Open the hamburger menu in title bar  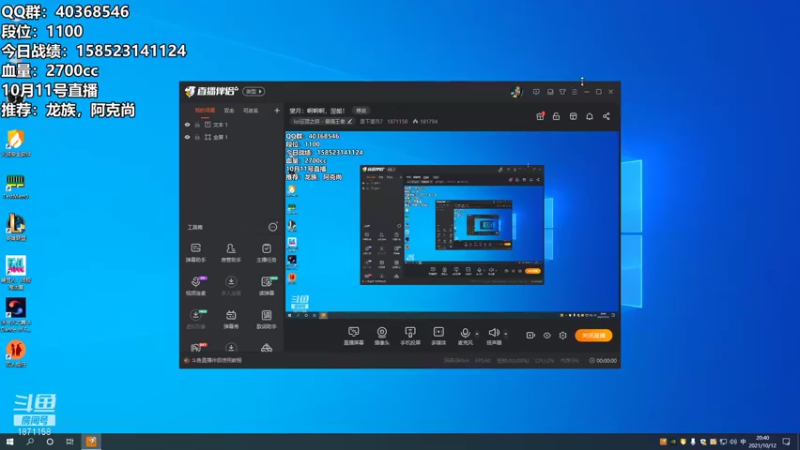pyautogui.click(x=574, y=92)
